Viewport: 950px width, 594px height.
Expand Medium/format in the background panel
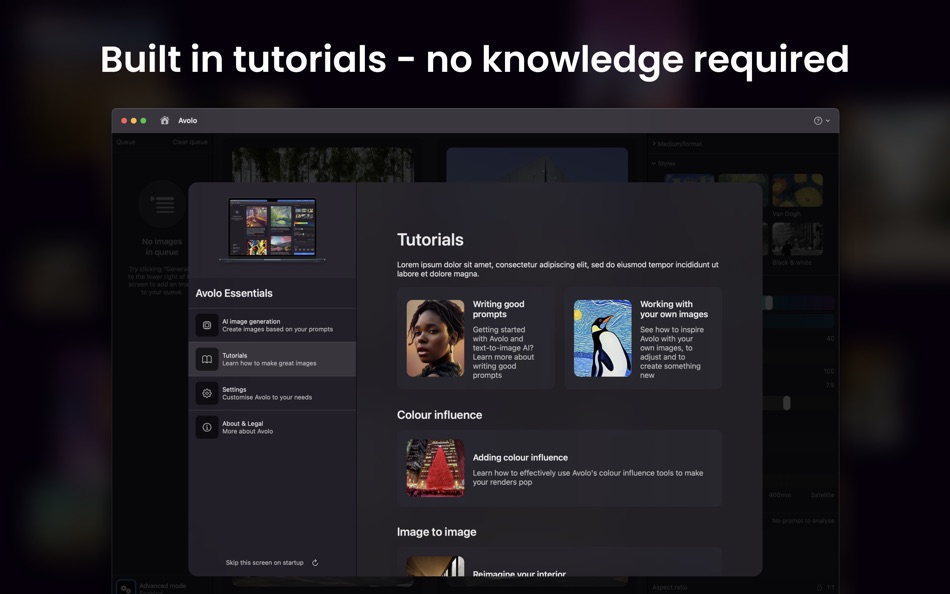(677, 144)
